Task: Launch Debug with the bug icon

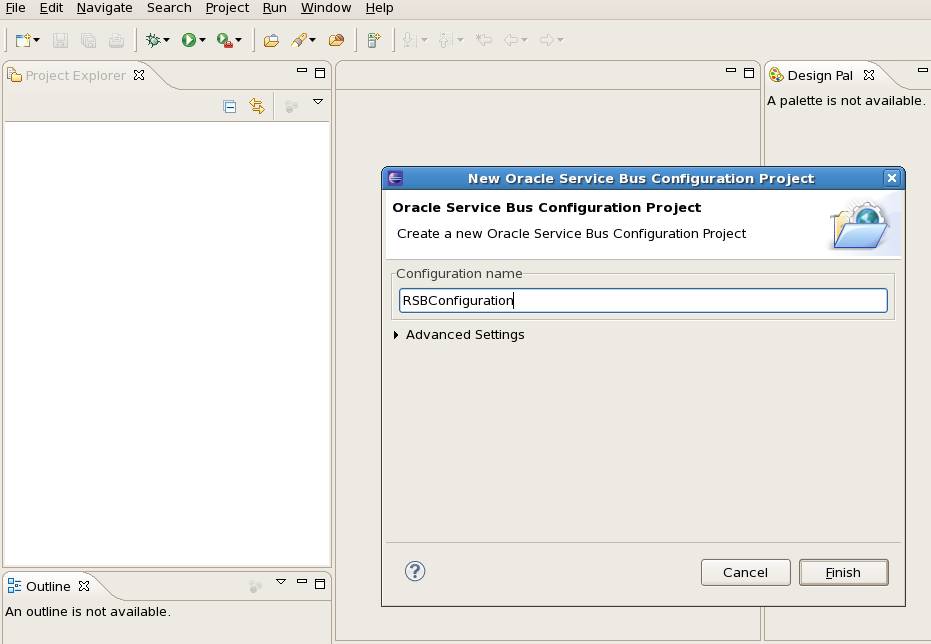Action: (153, 40)
